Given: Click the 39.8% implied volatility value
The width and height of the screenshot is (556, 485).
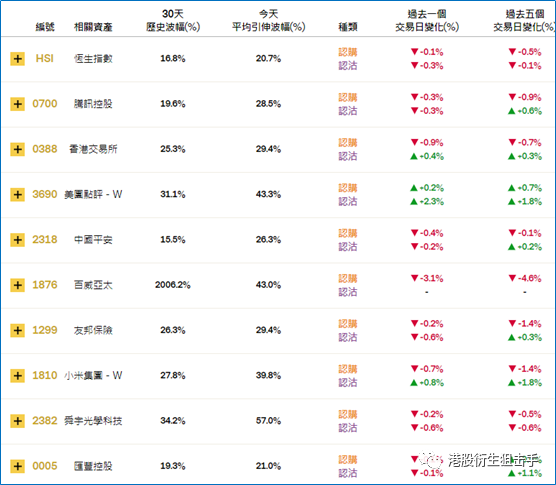Looking at the screenshot, I should point(268,375).
